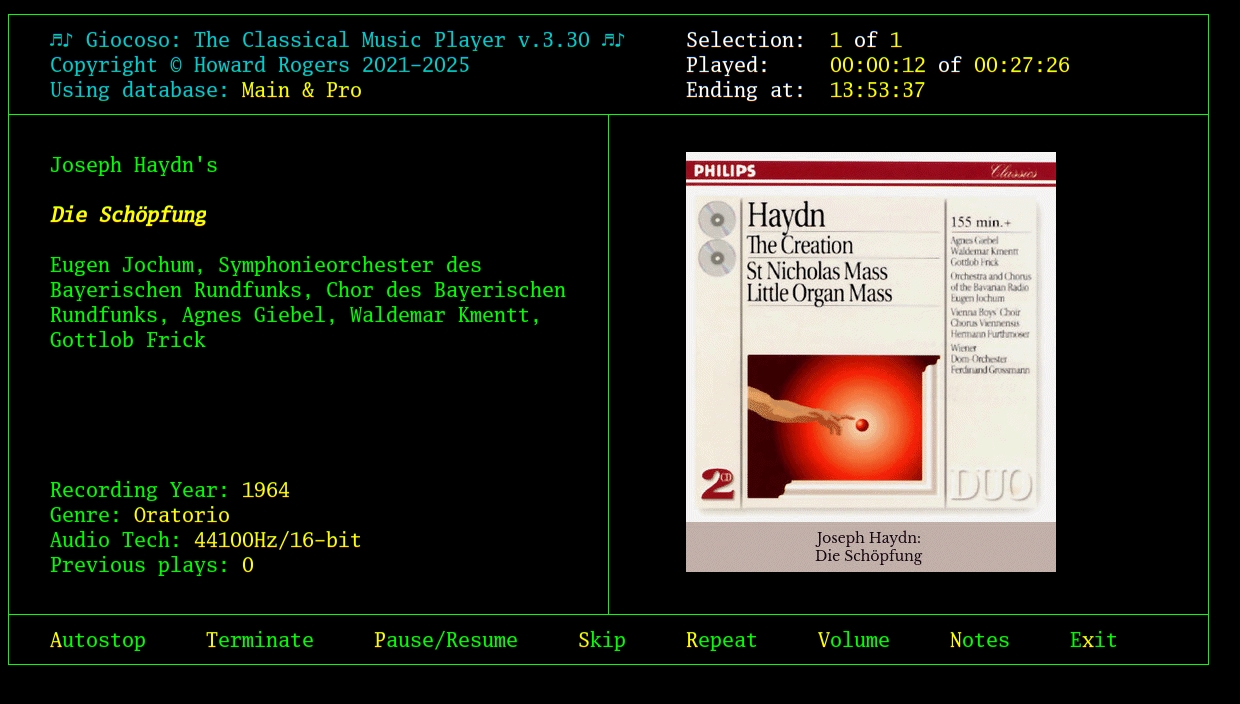
Task: Click the Recording Year value 1964
Action: coord(265,490)
